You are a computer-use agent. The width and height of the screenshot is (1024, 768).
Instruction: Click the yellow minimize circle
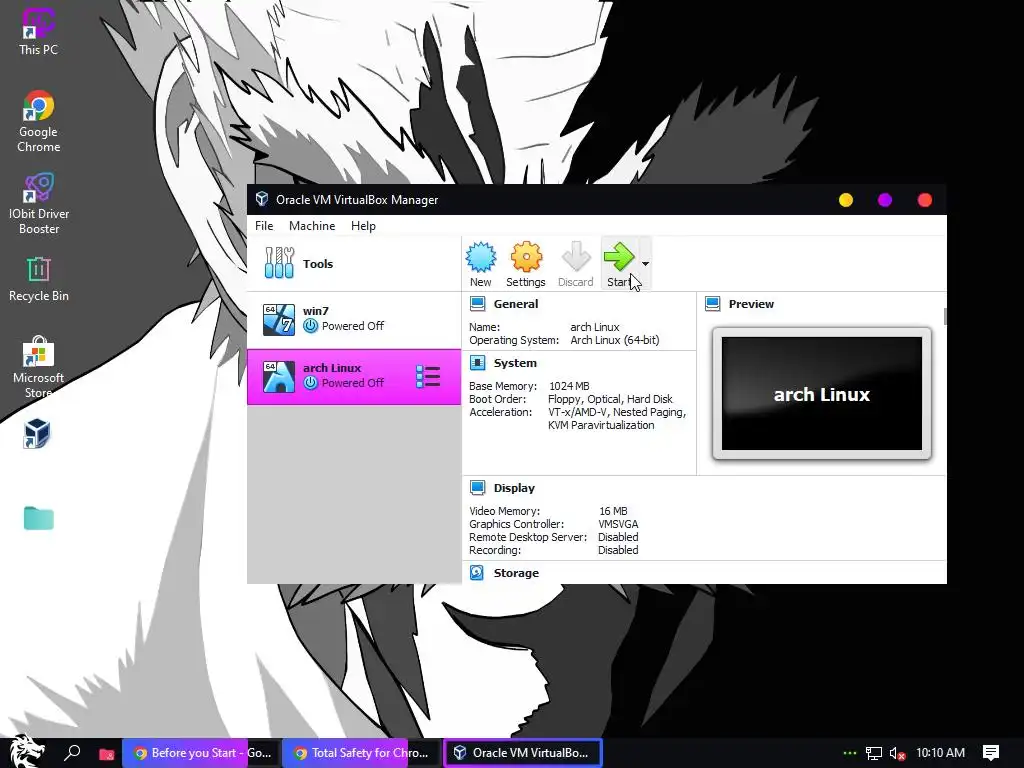846,200
